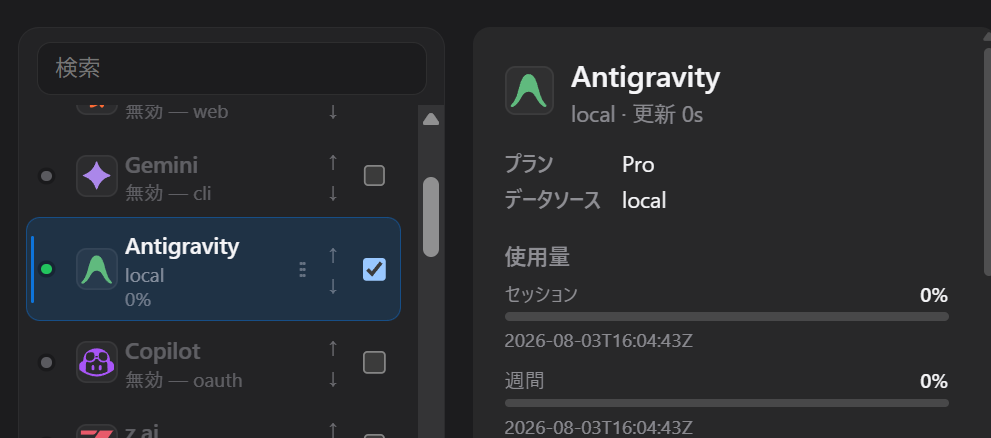Click the 週間 label

[x=525, y=380]
